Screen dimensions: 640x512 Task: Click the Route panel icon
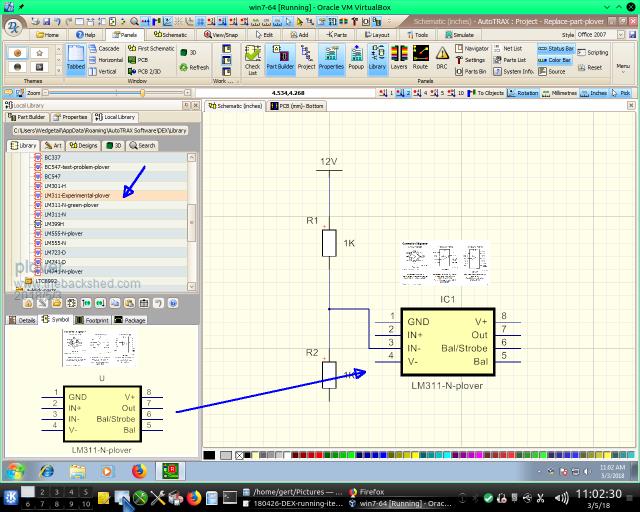[x=421, y=58]
